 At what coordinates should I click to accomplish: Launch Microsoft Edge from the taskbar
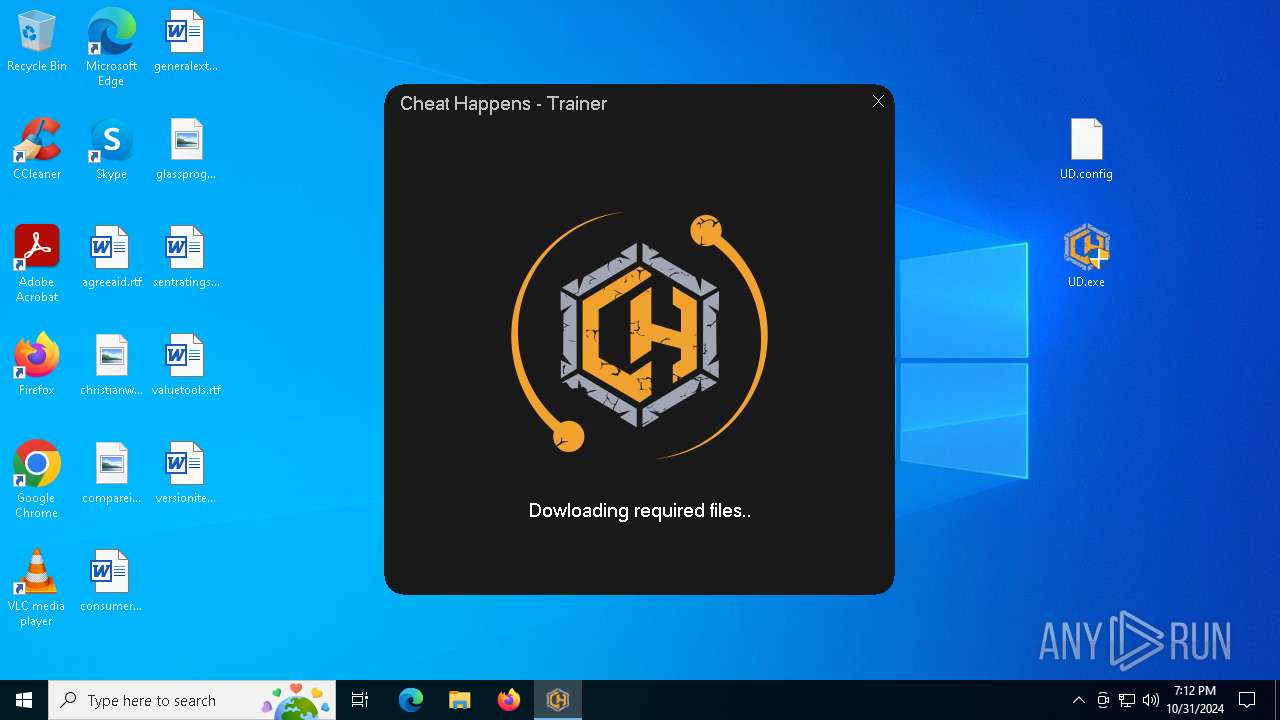pos(411,700)
